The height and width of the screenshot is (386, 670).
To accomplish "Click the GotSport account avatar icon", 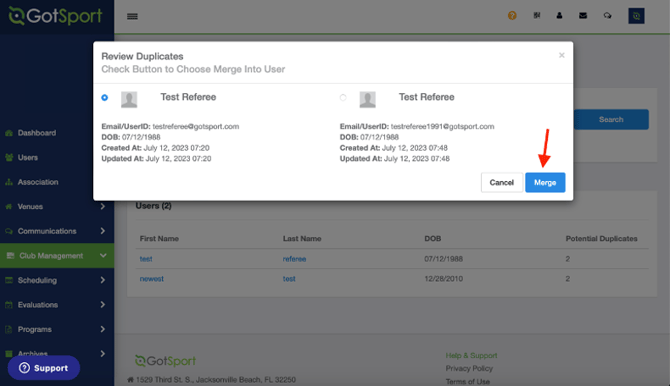I will 636,16.
